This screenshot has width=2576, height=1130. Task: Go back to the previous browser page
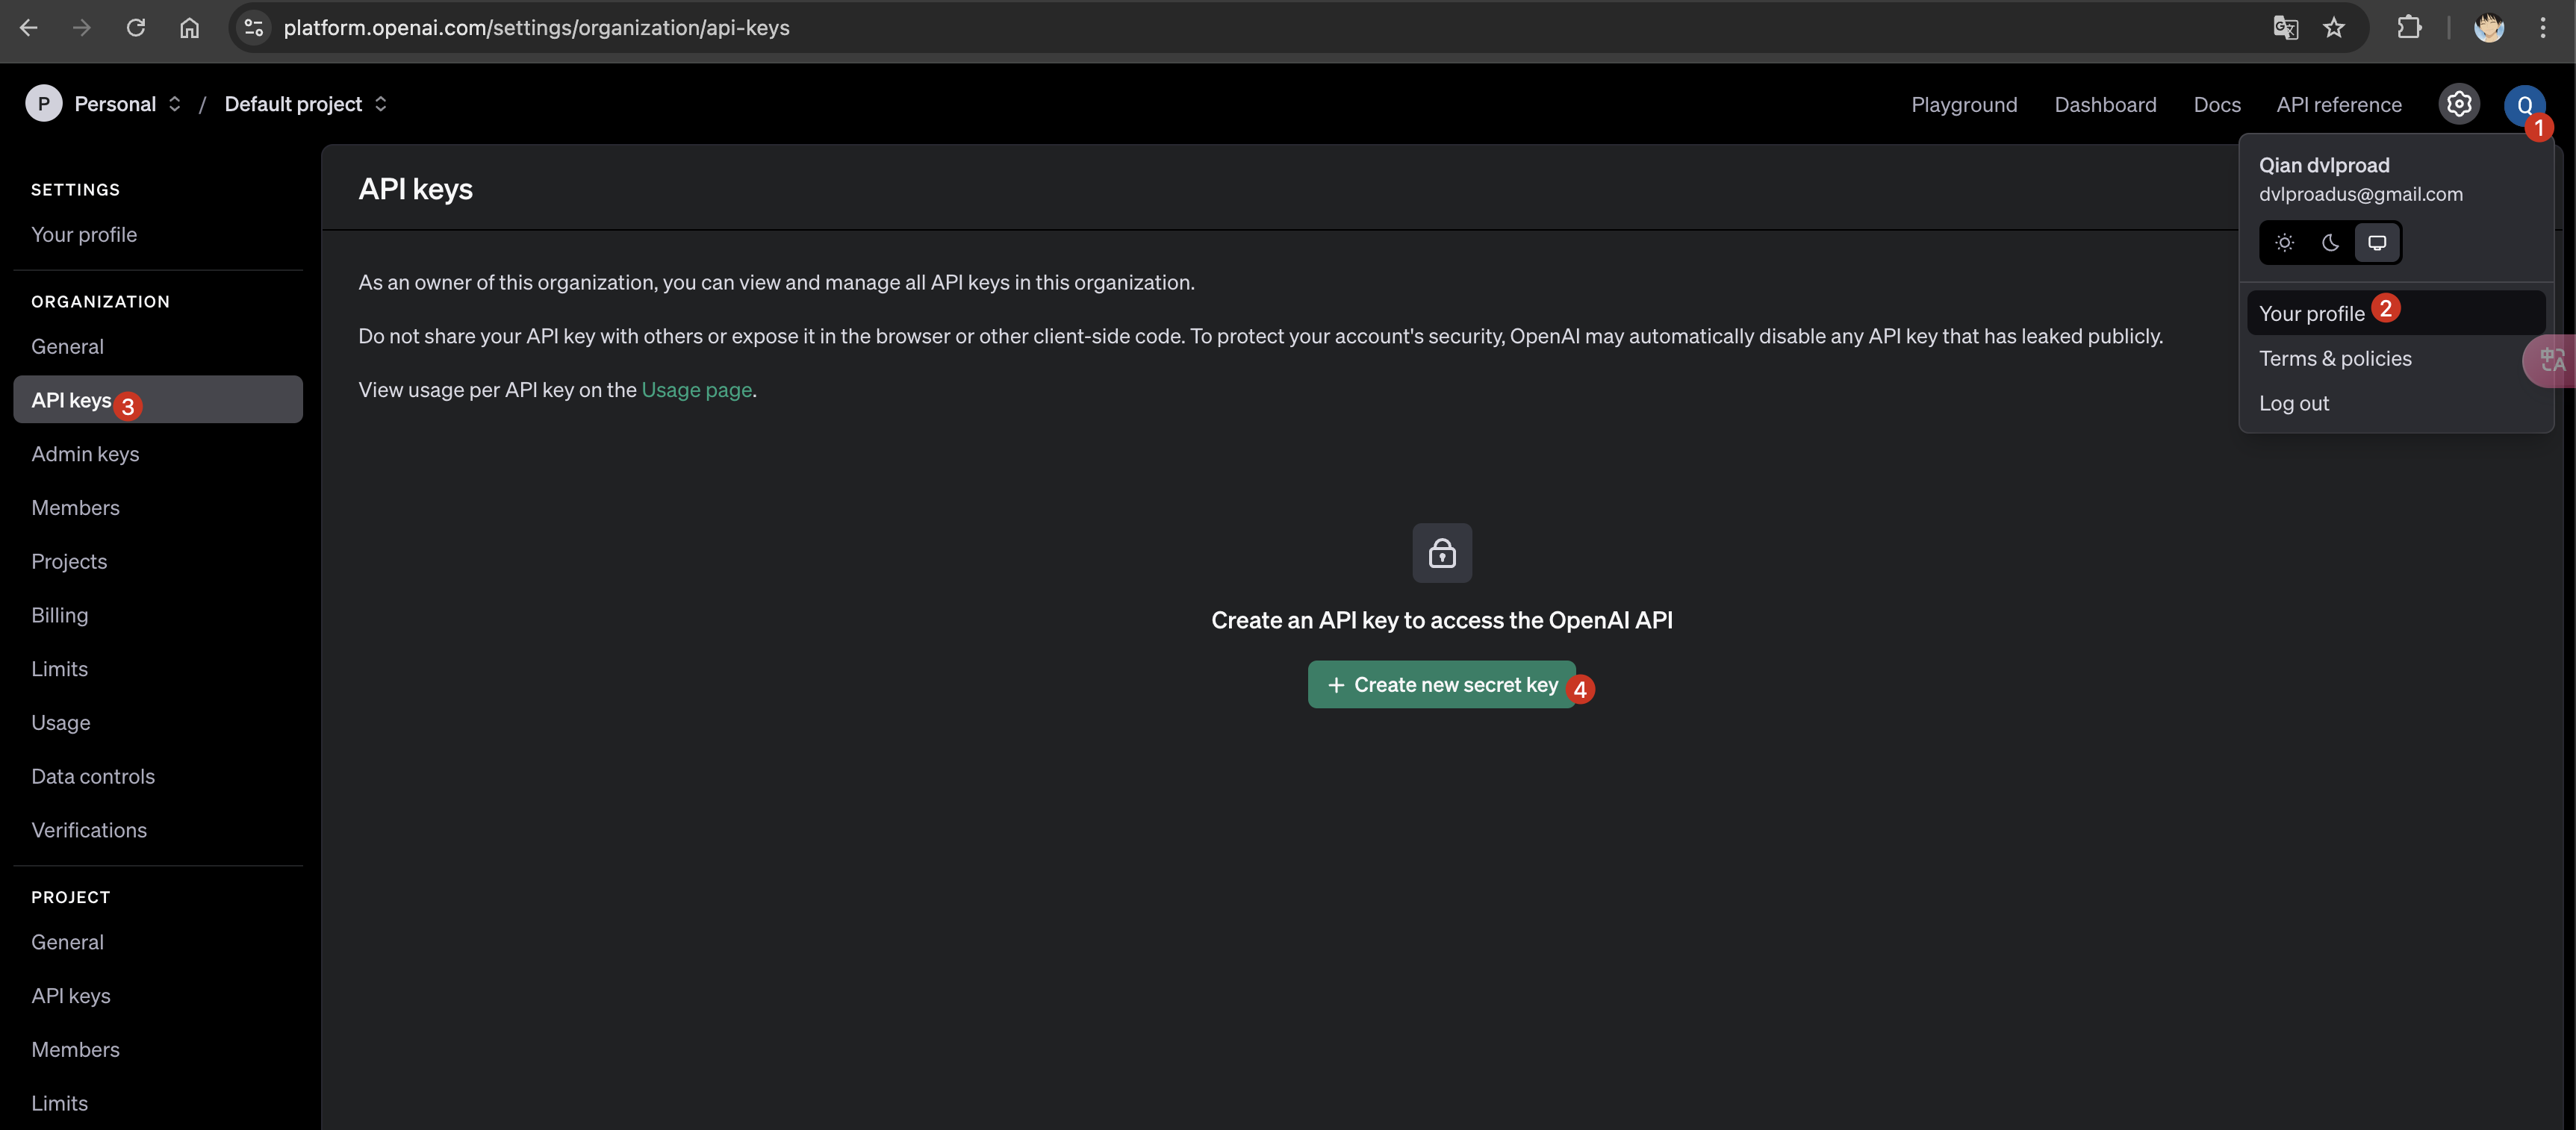pos(29,27)
